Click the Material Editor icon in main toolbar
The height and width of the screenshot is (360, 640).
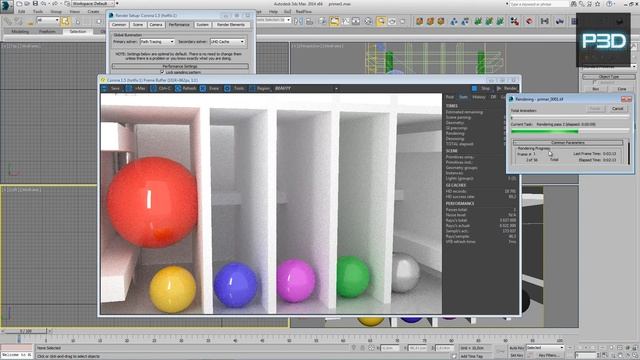(x=368, y=21)
